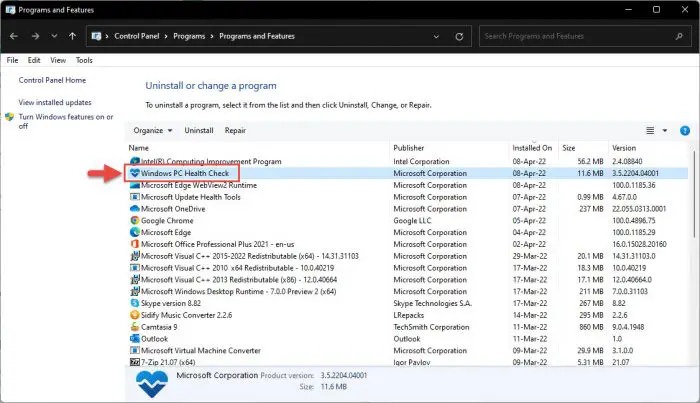Focus the Search Programs and Features box
Viewport: 700px width, 403px height.
(584, 36)
